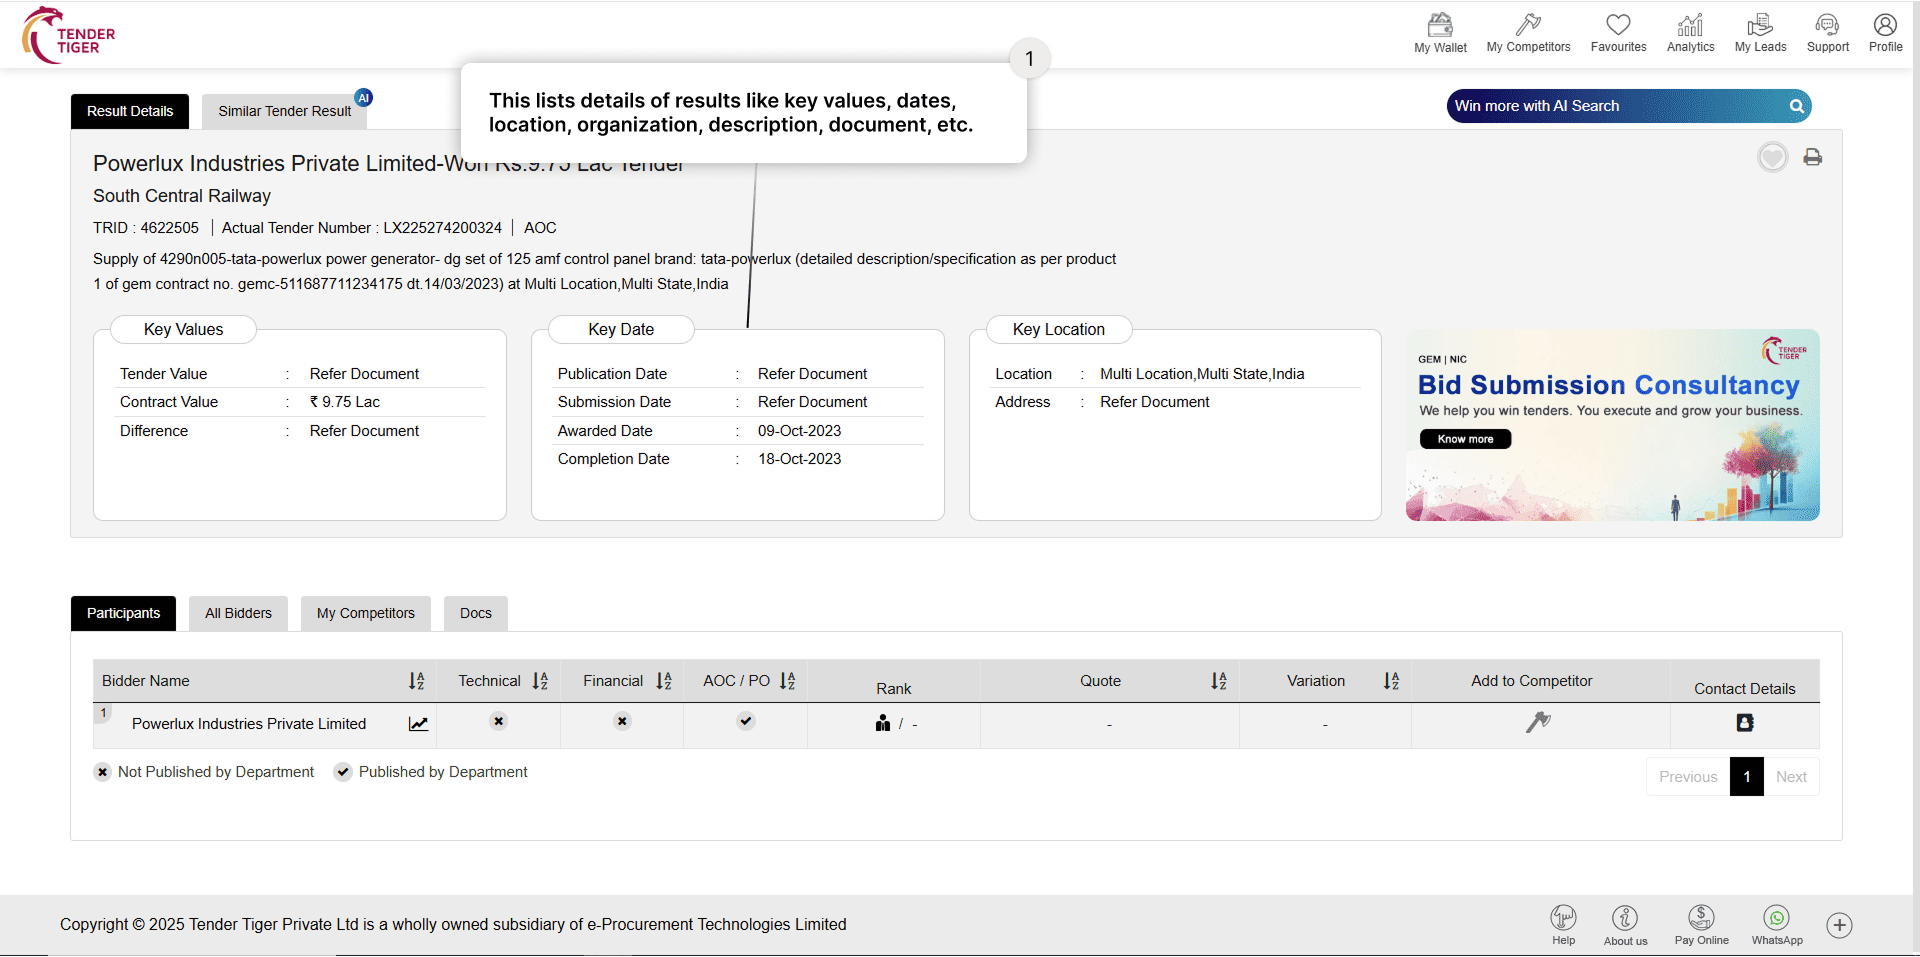Open My Competitors from top navigation

1528,33
